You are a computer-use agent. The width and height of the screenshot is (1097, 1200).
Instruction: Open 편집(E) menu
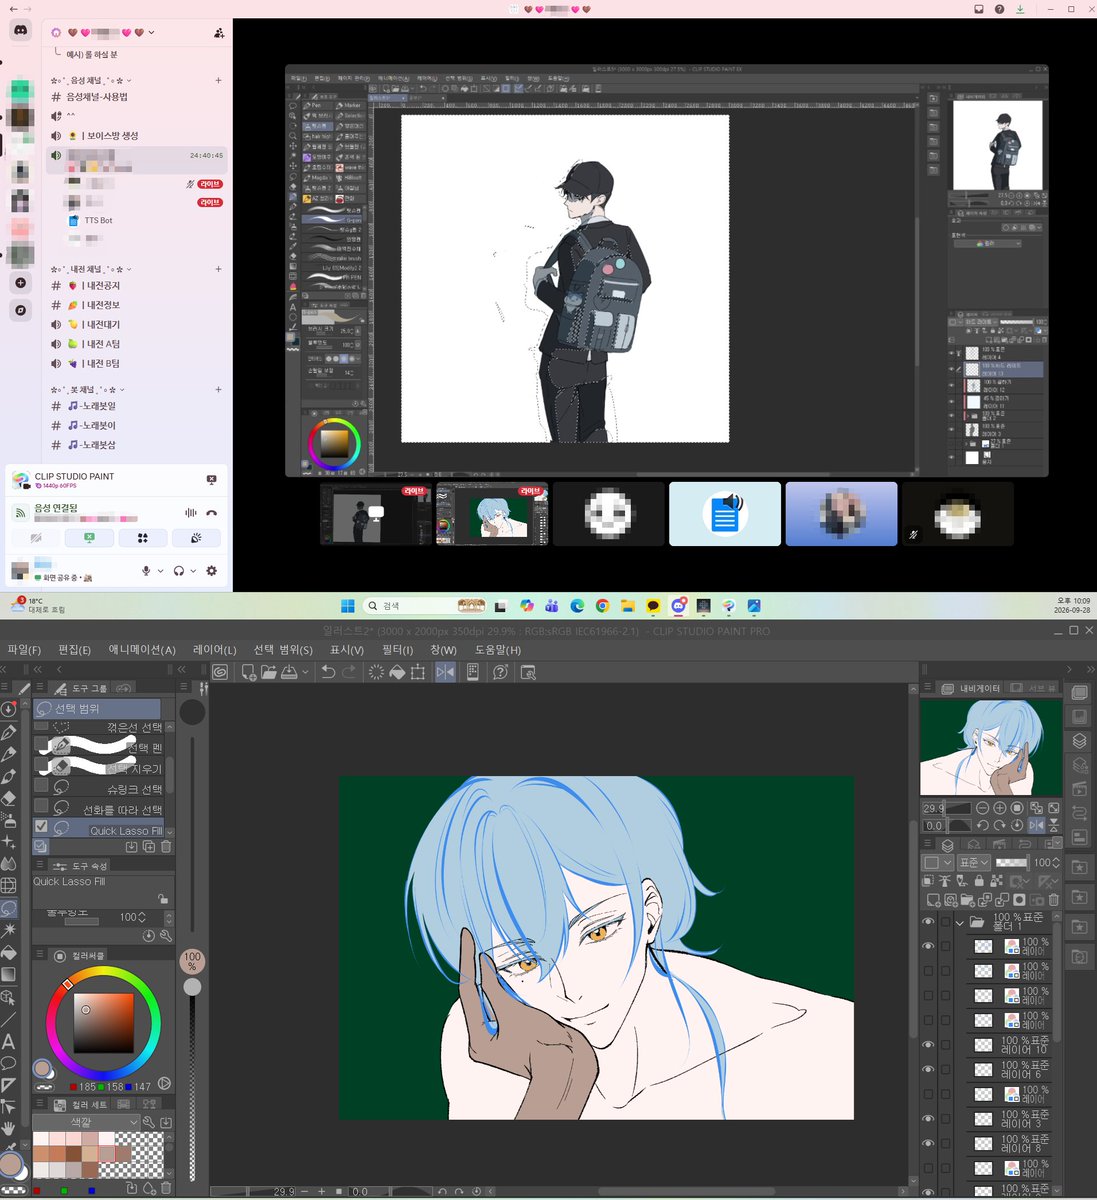click(x=74, y=649)
